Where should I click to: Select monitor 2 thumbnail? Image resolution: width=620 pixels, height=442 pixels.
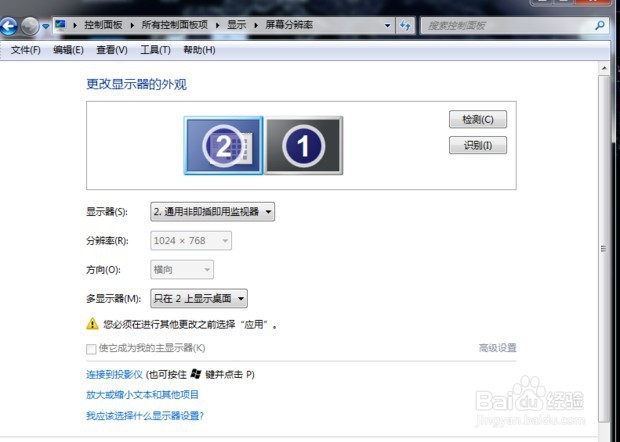[x=223, y=145]
